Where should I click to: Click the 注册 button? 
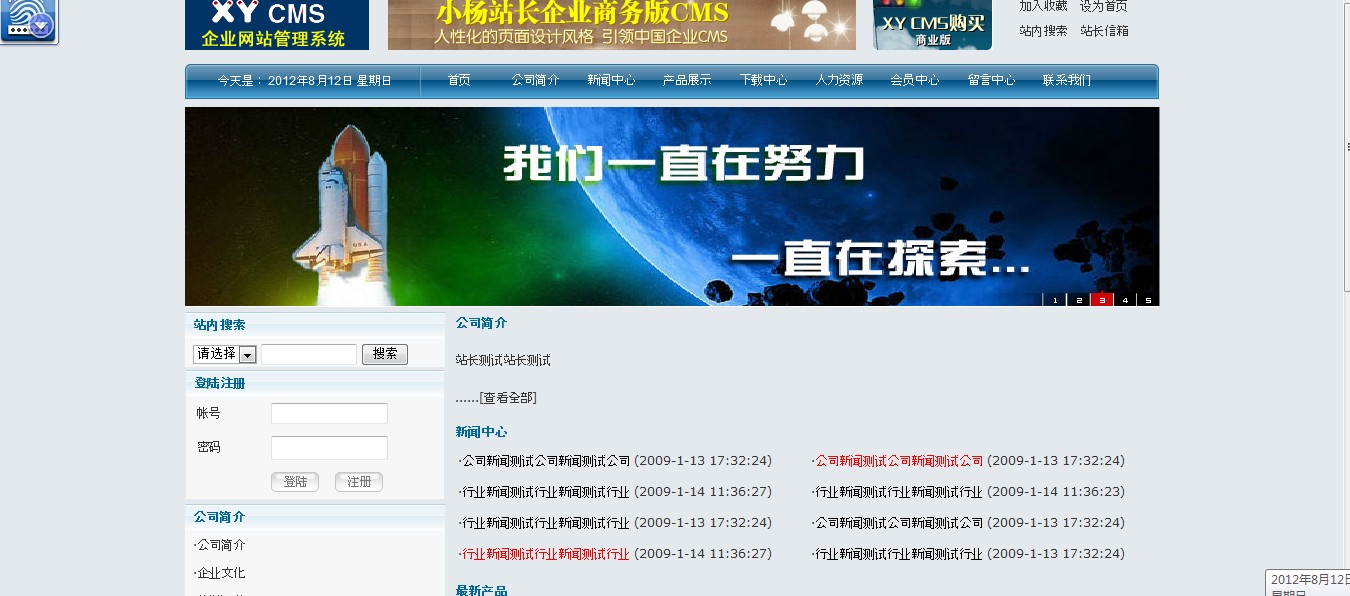pos(359,482)
